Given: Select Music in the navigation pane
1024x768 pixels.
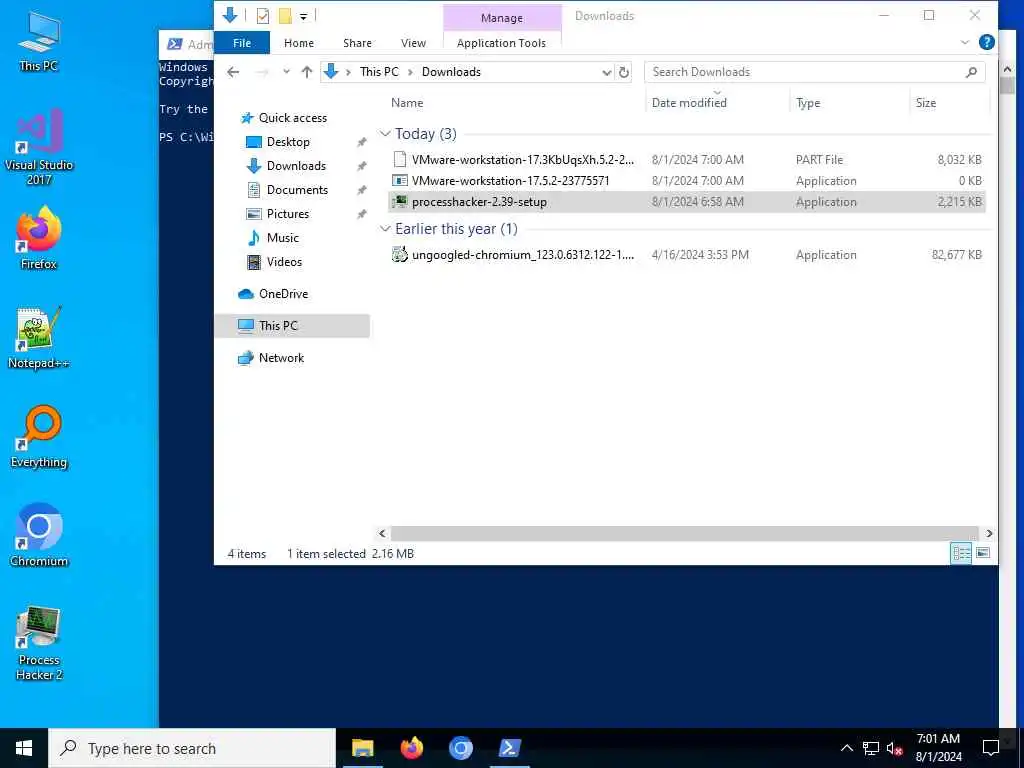Looking at the screenshot, I should coord(282,238).
